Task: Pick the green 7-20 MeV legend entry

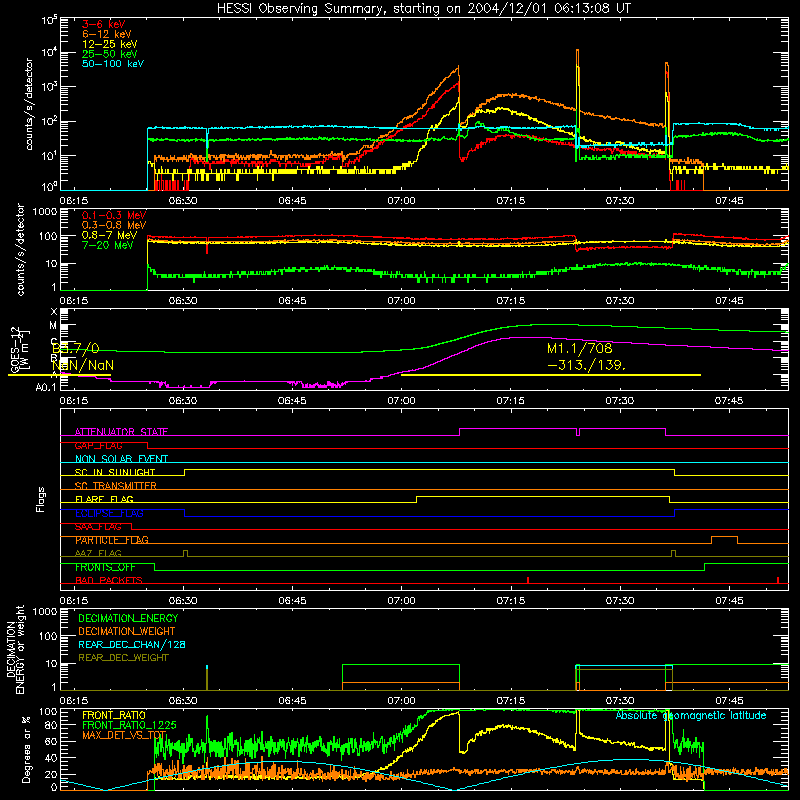Action: (x=107, y=245)
